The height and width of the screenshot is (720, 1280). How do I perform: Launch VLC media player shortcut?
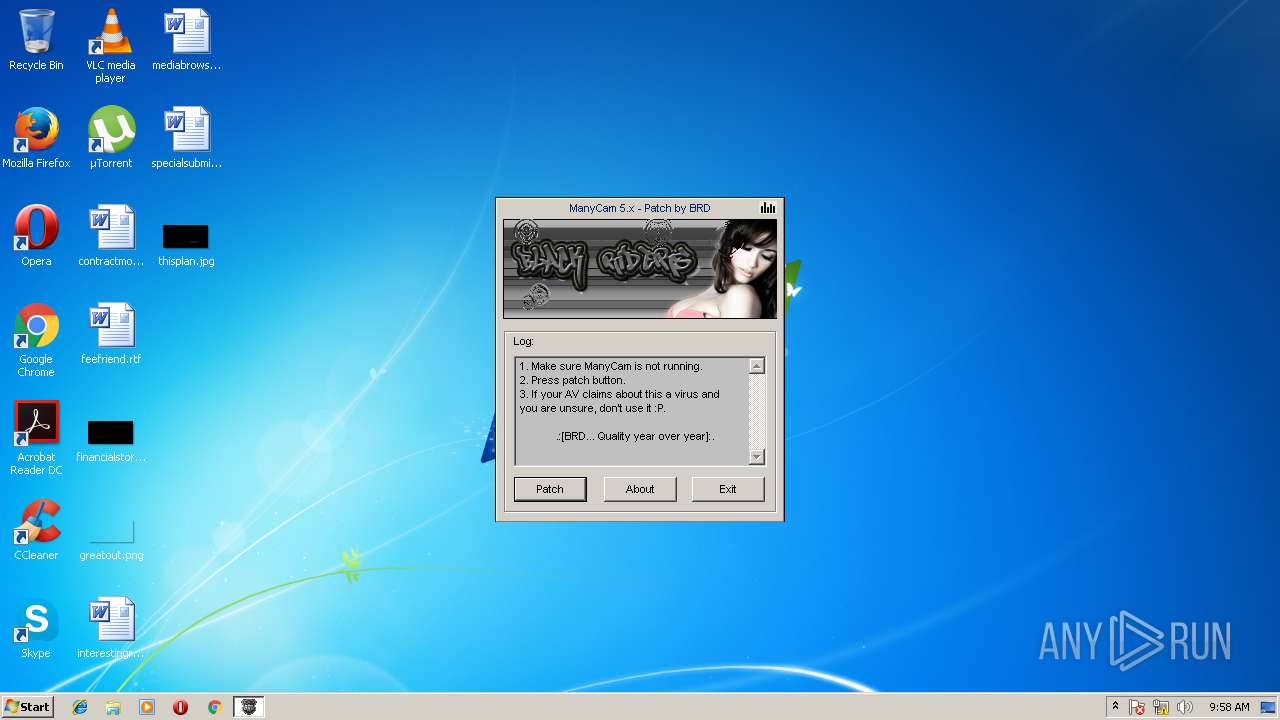(x=111, y=46)
